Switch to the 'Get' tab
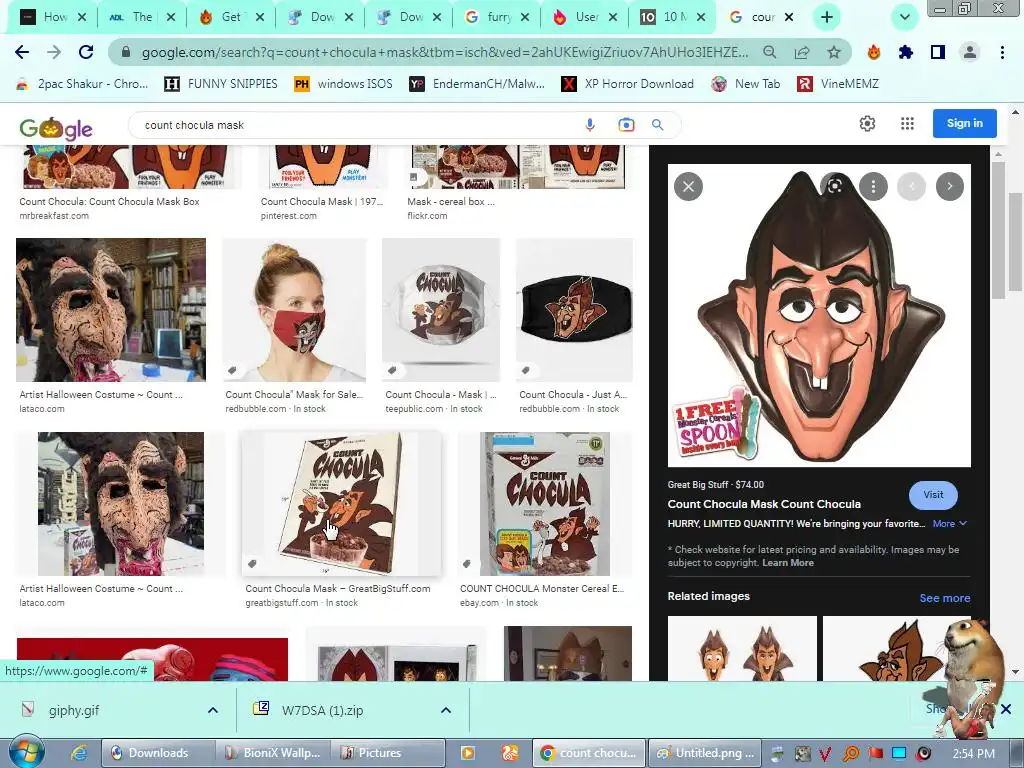 (231, 17)
